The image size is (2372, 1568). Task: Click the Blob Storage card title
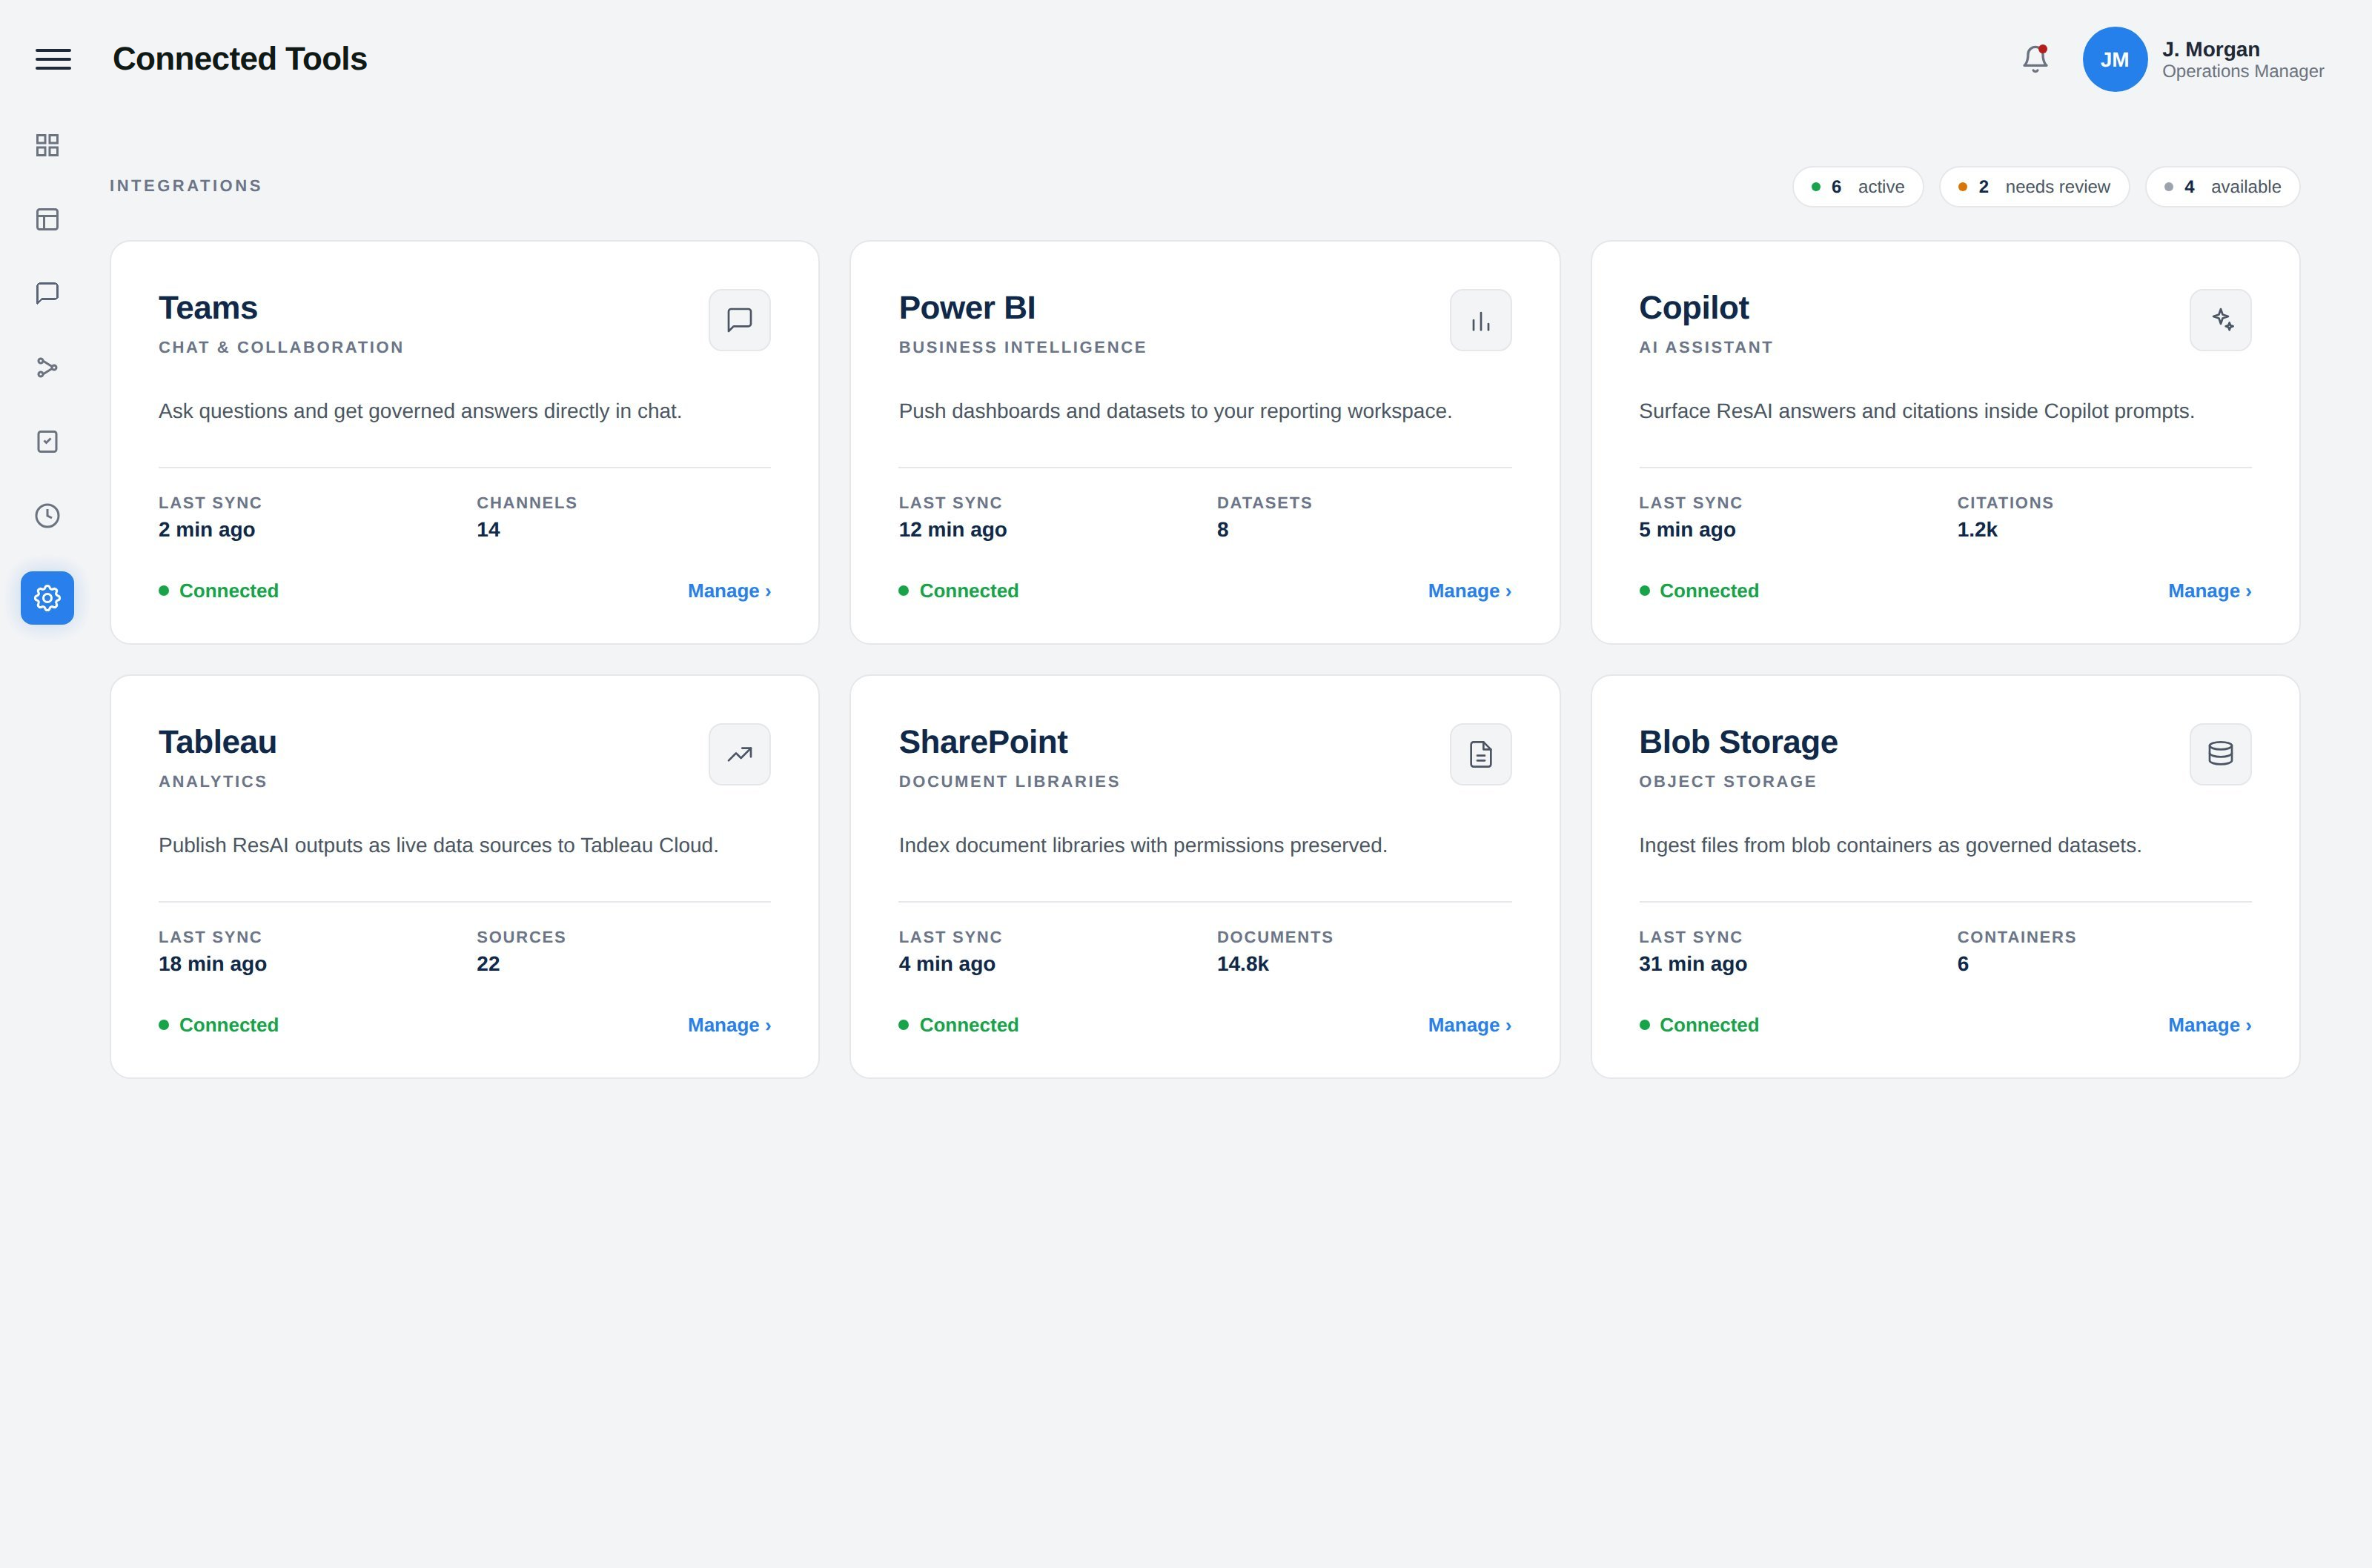(x=1738, y=742)
